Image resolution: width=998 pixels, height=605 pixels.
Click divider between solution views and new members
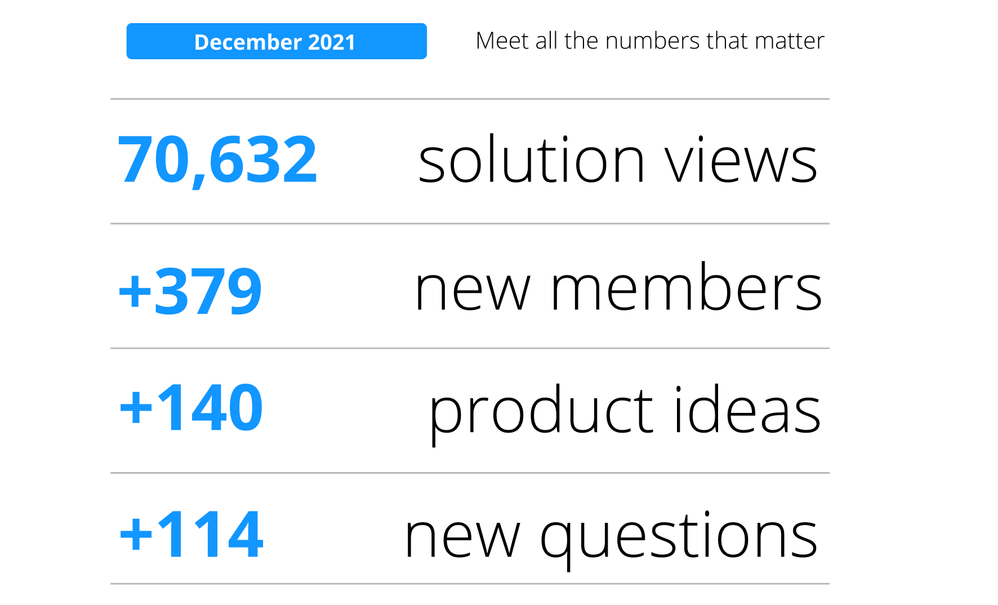click(470, 224)
